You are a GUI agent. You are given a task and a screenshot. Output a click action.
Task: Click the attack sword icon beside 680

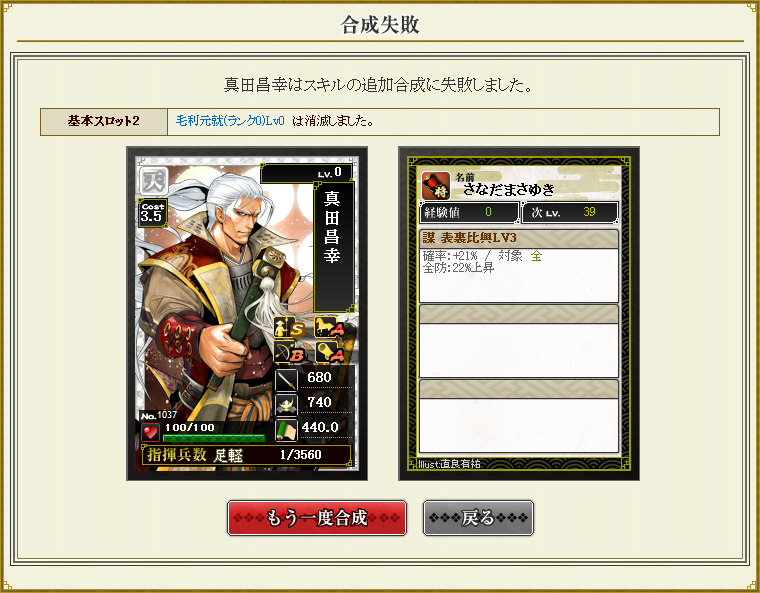[286, 380]
